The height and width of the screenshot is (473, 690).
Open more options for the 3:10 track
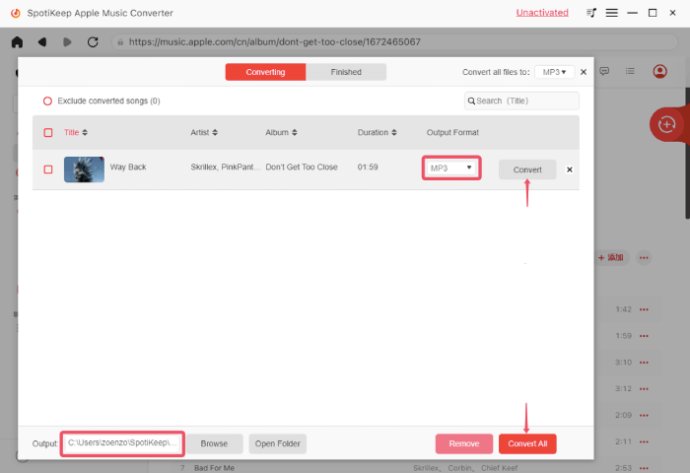pos(644,363)
